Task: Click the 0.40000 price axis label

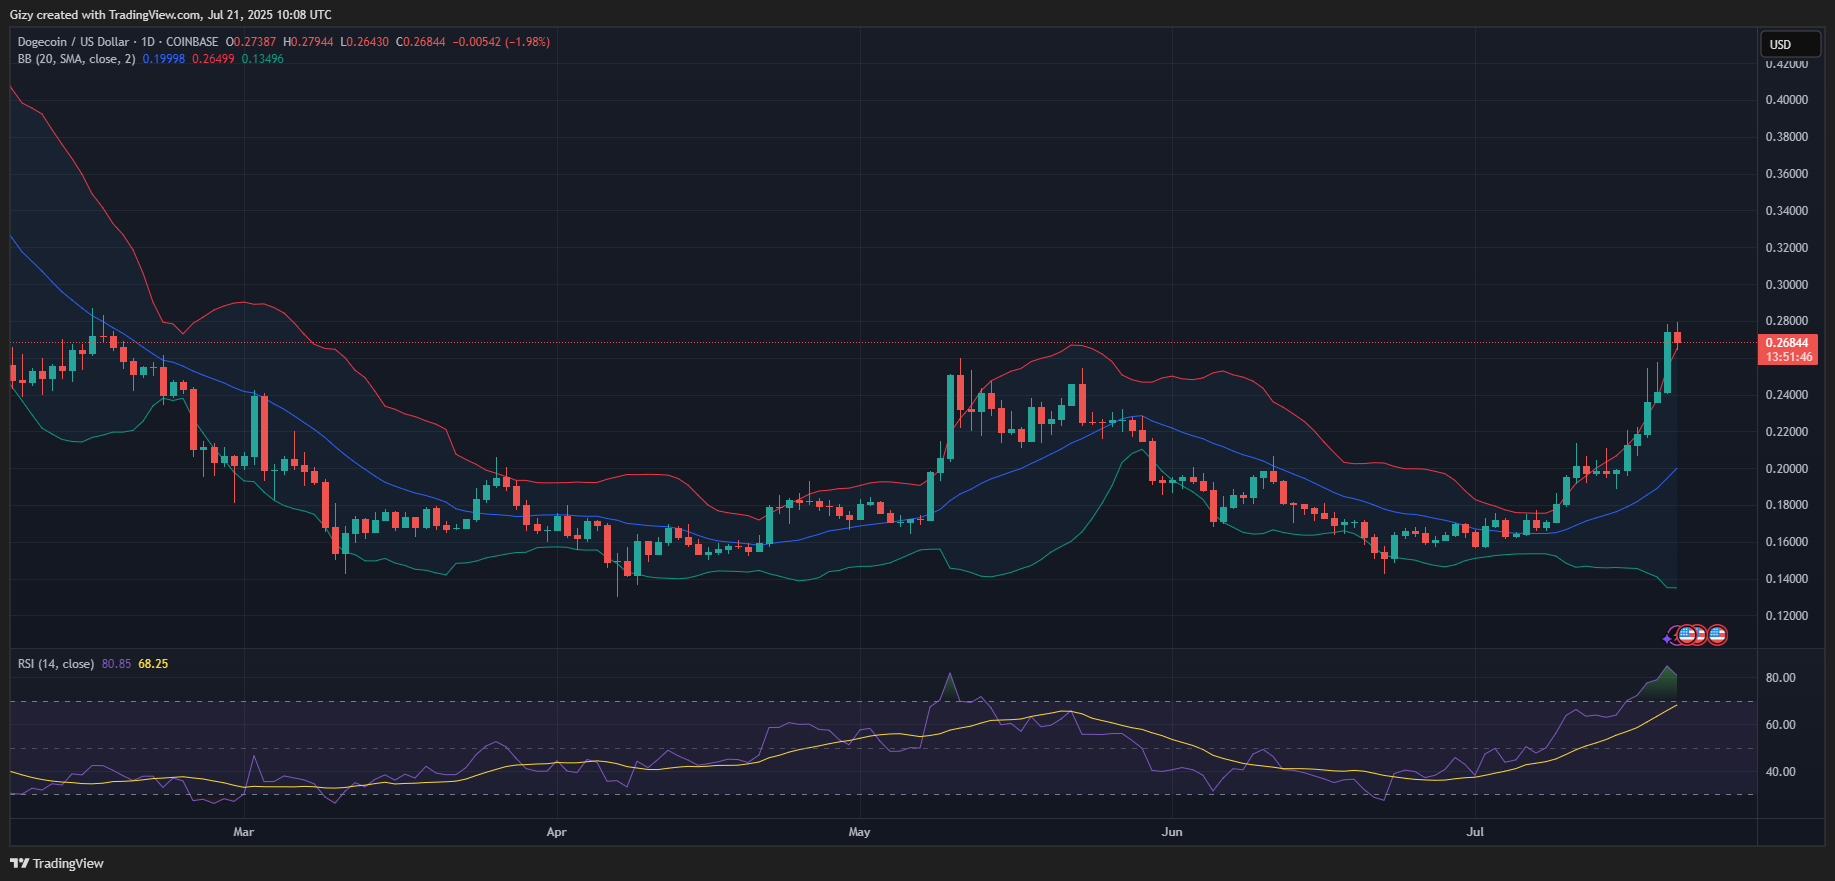Action: tap(1787, 100)
